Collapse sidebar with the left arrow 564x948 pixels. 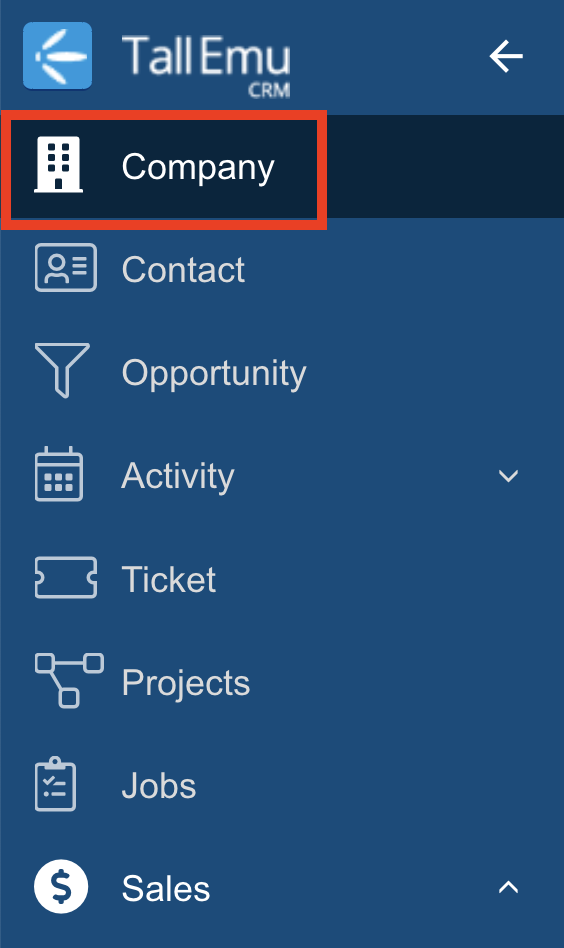point(506,56)
